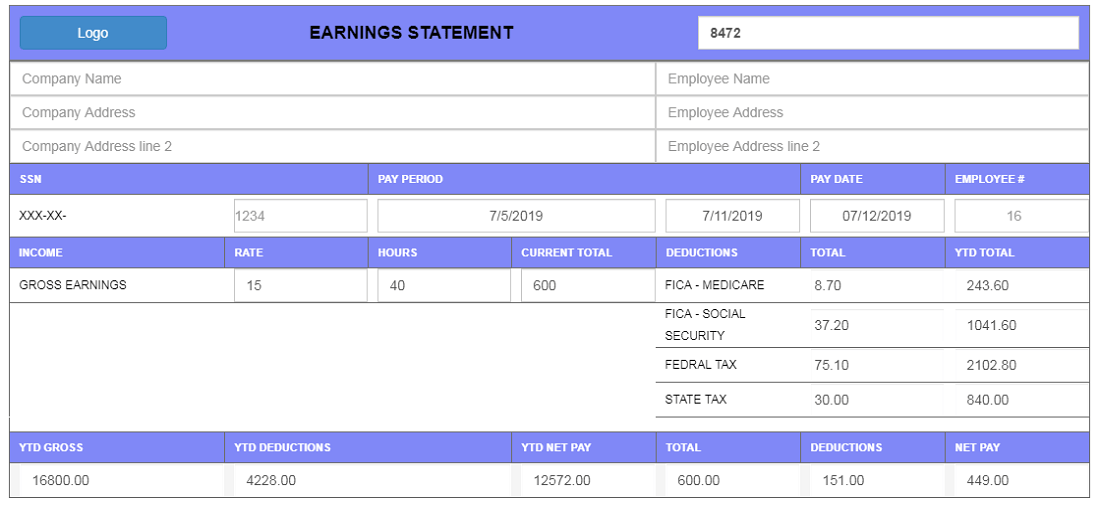Click the Company Name input field
Screen dimensions: 1100x508
[332, 79]
